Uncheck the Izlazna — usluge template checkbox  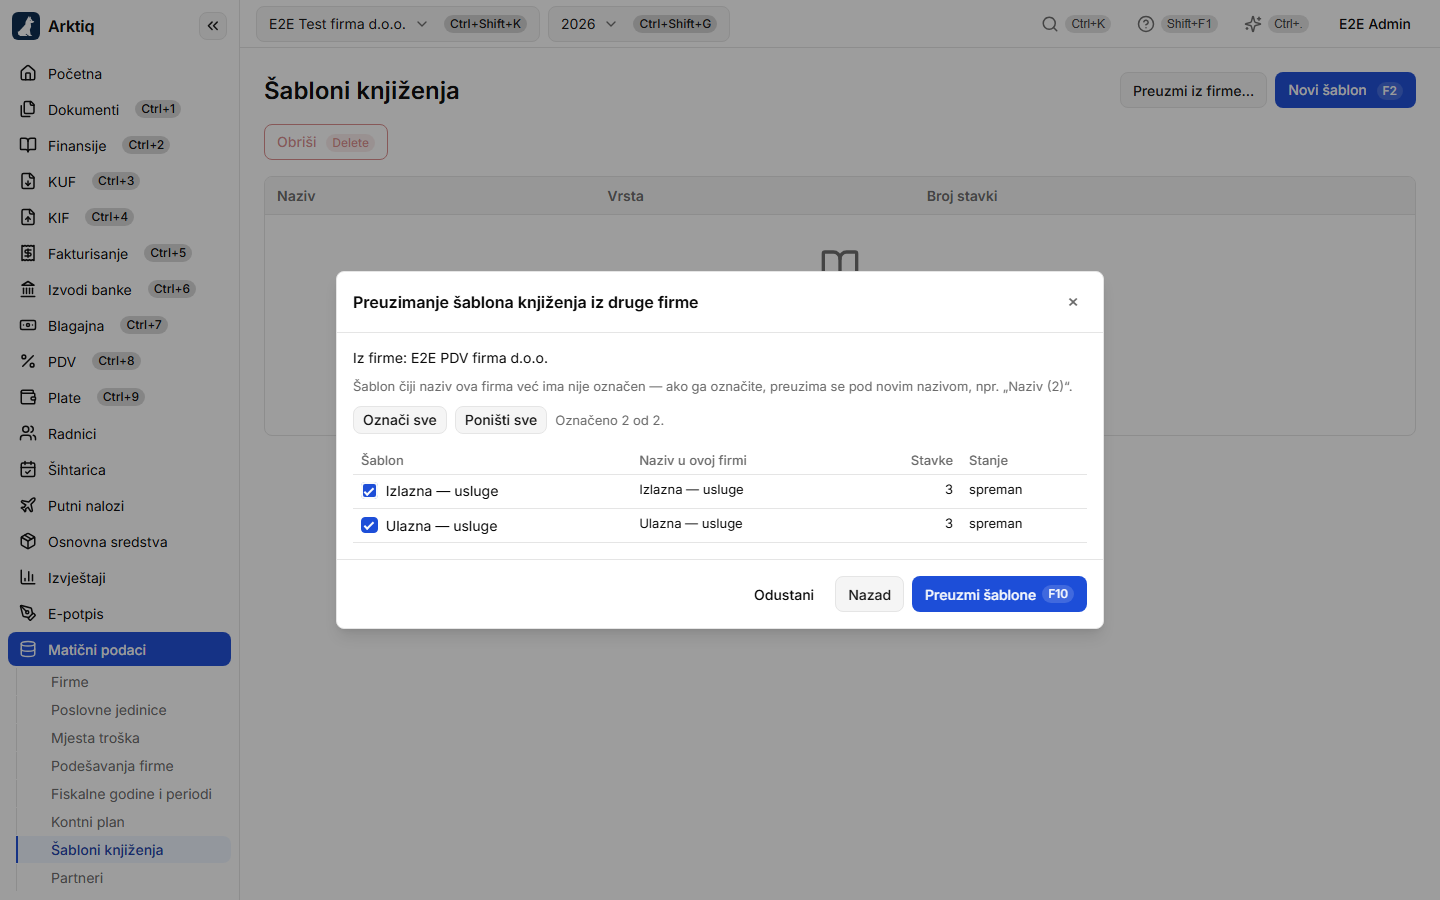click(369, 491)
